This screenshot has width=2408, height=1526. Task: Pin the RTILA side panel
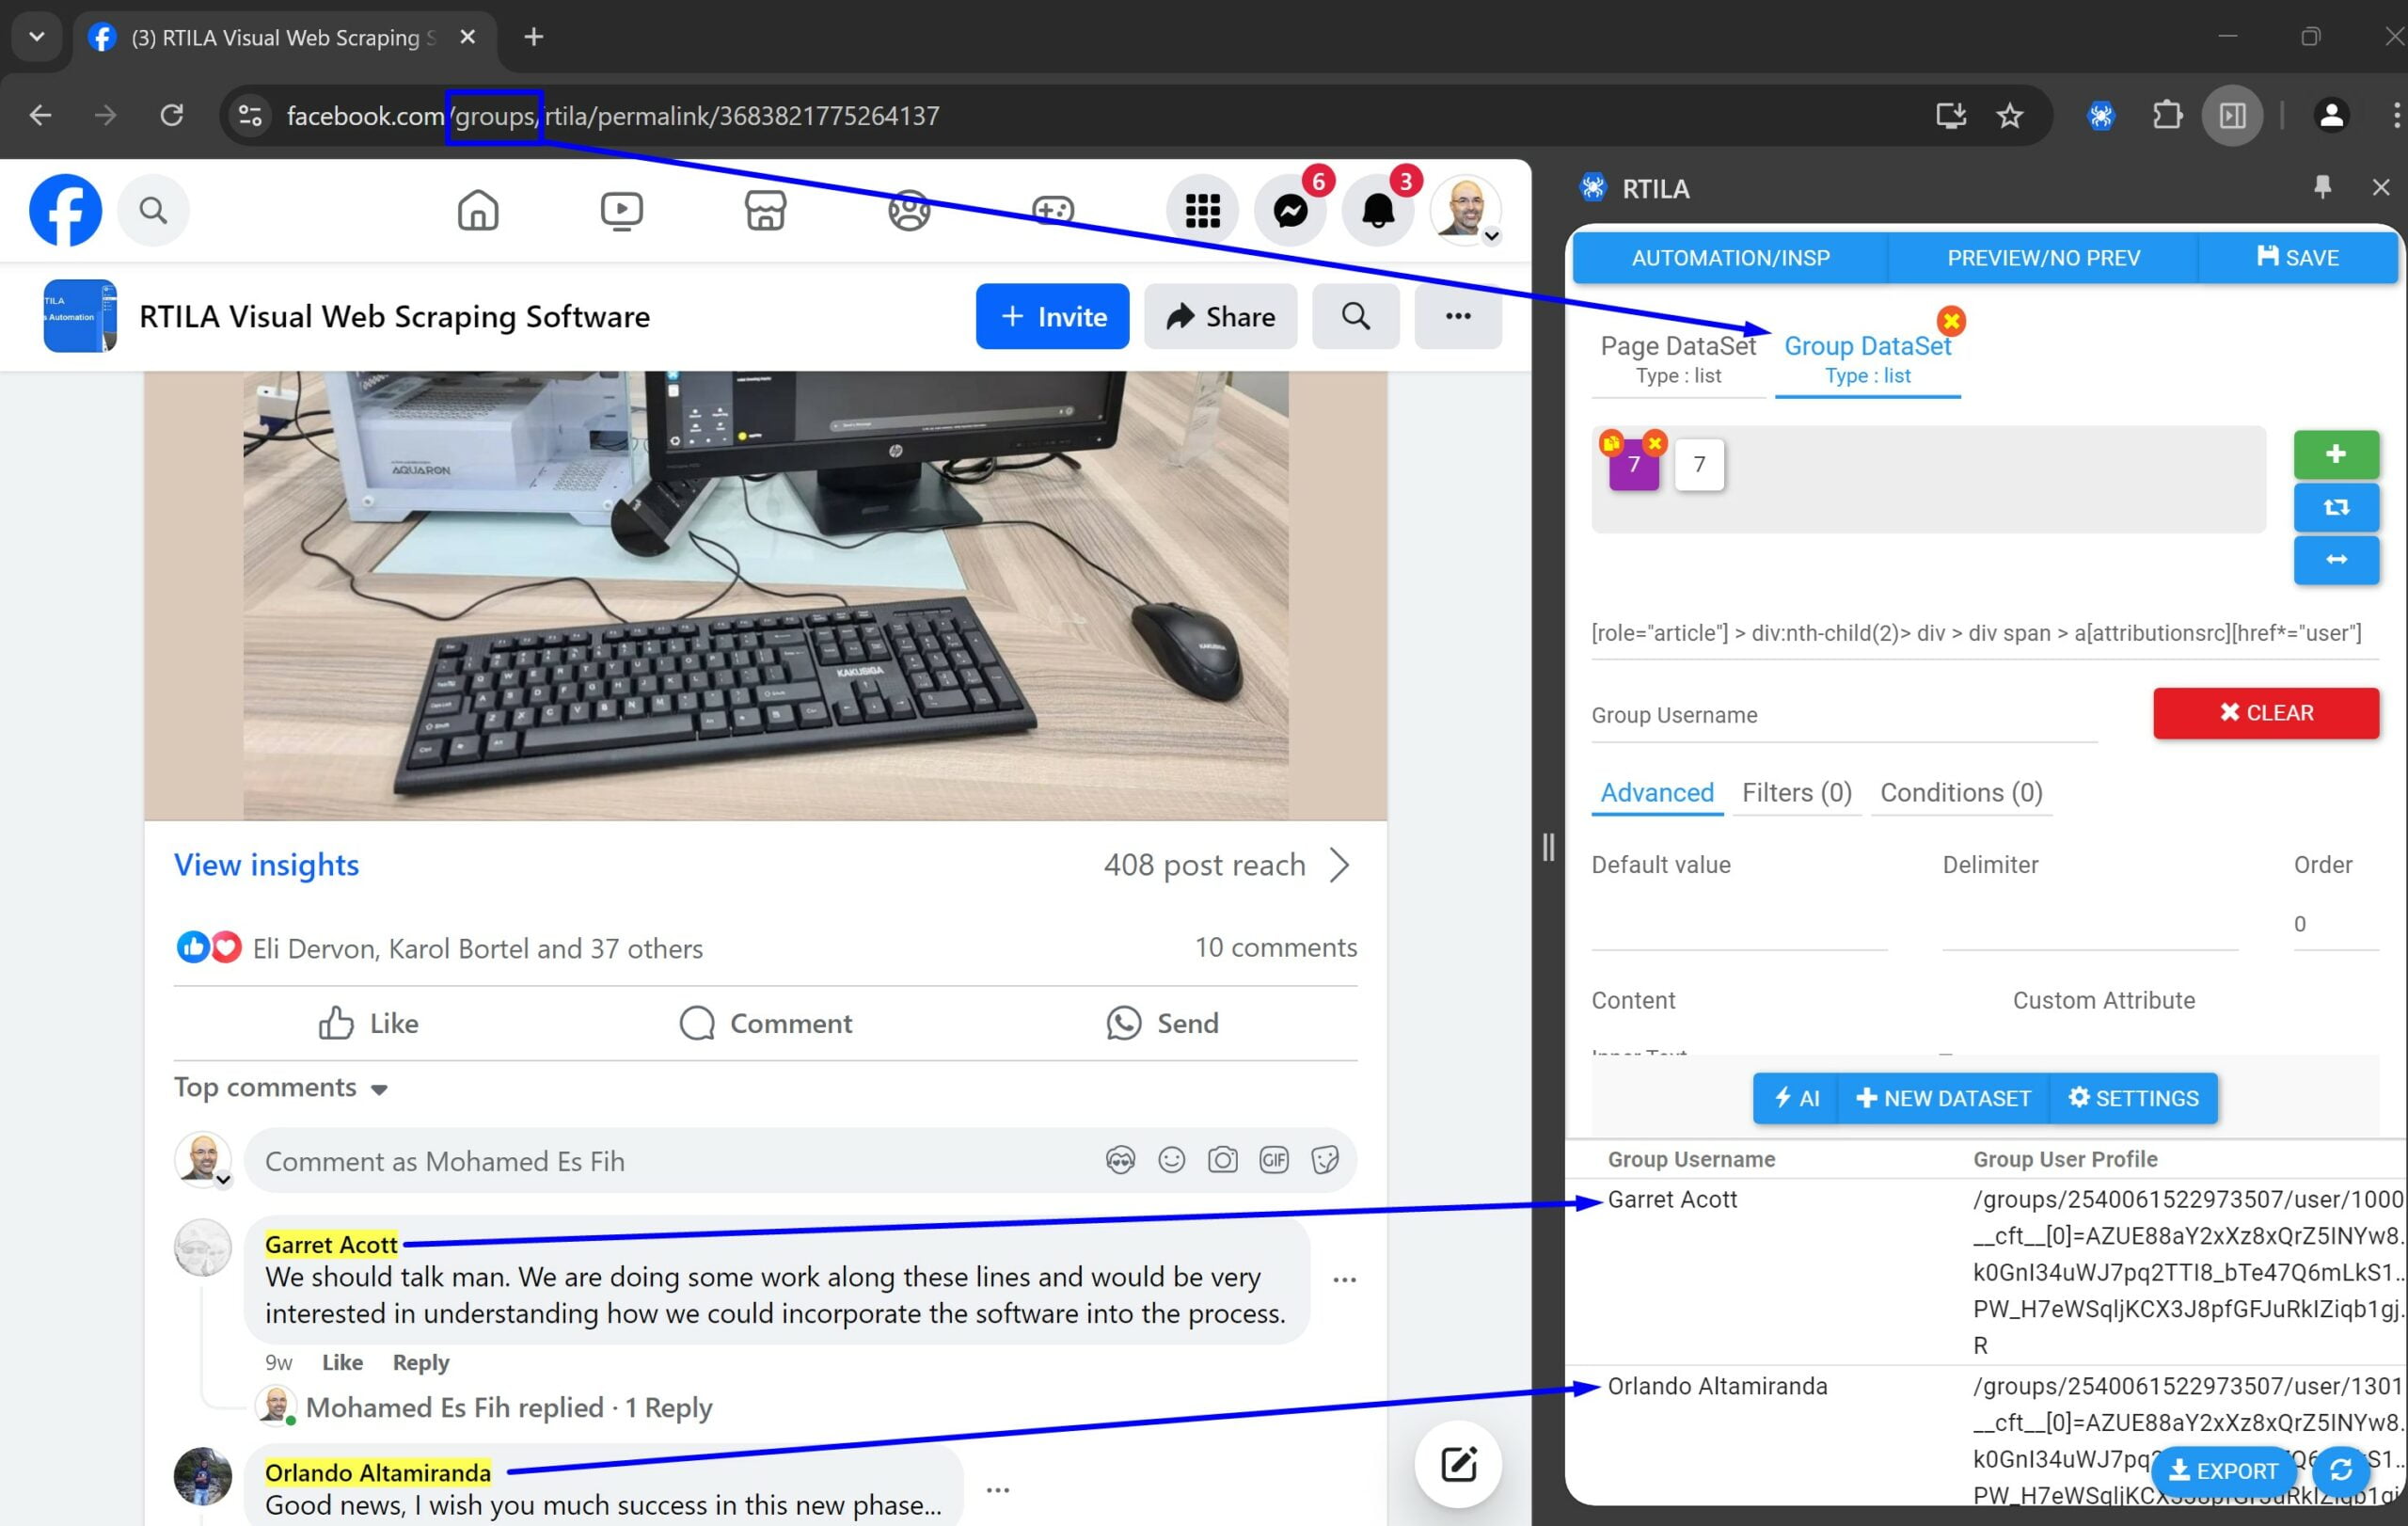tap(2322, 187)
